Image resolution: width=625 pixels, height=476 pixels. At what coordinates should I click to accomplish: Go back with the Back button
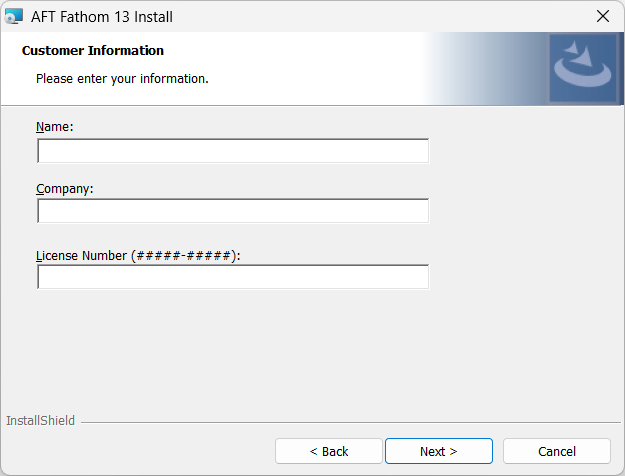(x=329, y=451)
